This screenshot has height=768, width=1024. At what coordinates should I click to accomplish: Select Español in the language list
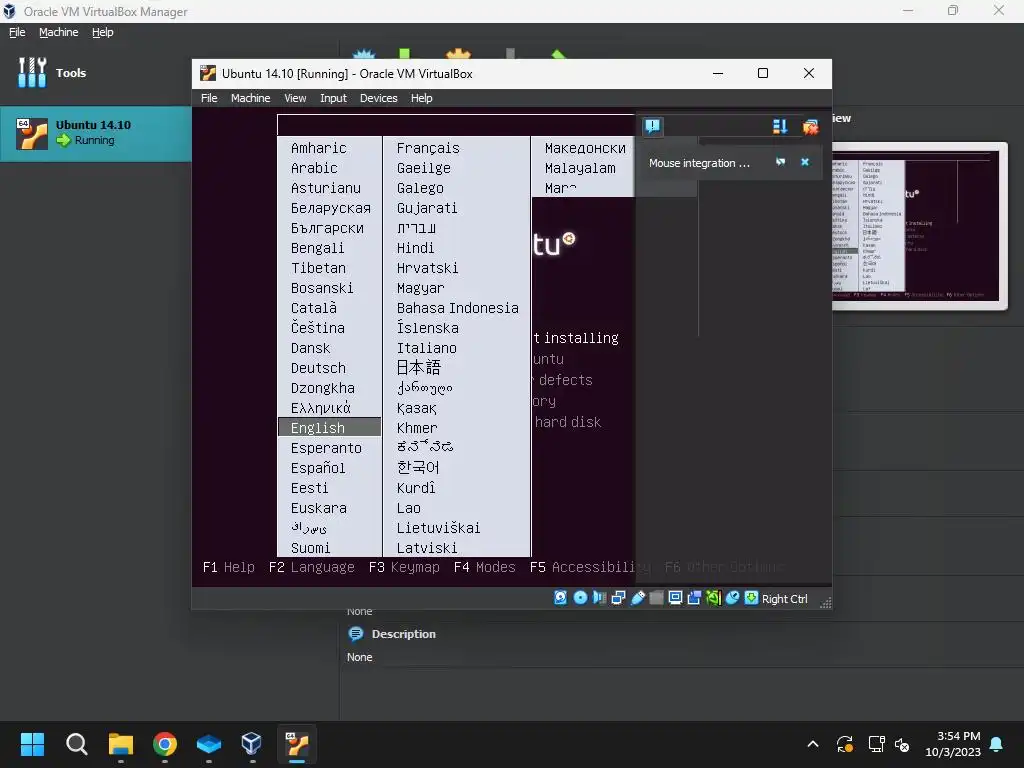[x=318, y=468]
